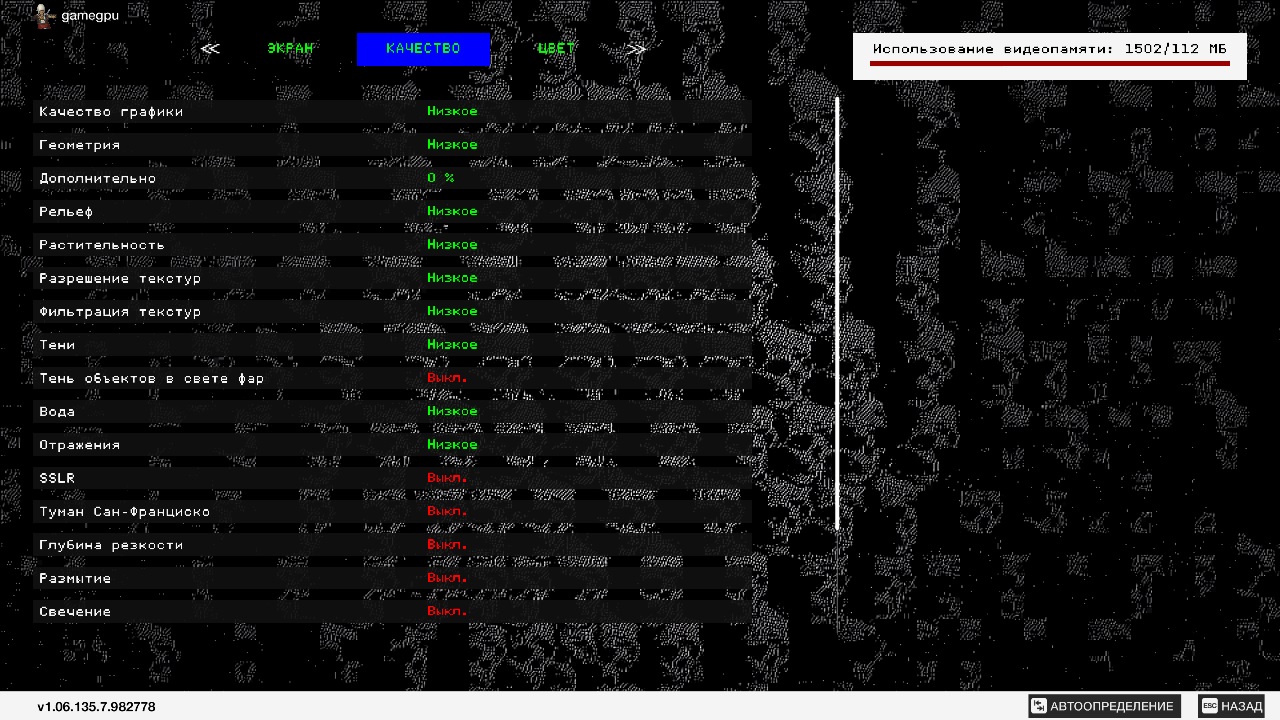Enable Туман Сан-Франциско option
Image resolution: width=1280 pixels, height=720 pixels.
point(392,511)
